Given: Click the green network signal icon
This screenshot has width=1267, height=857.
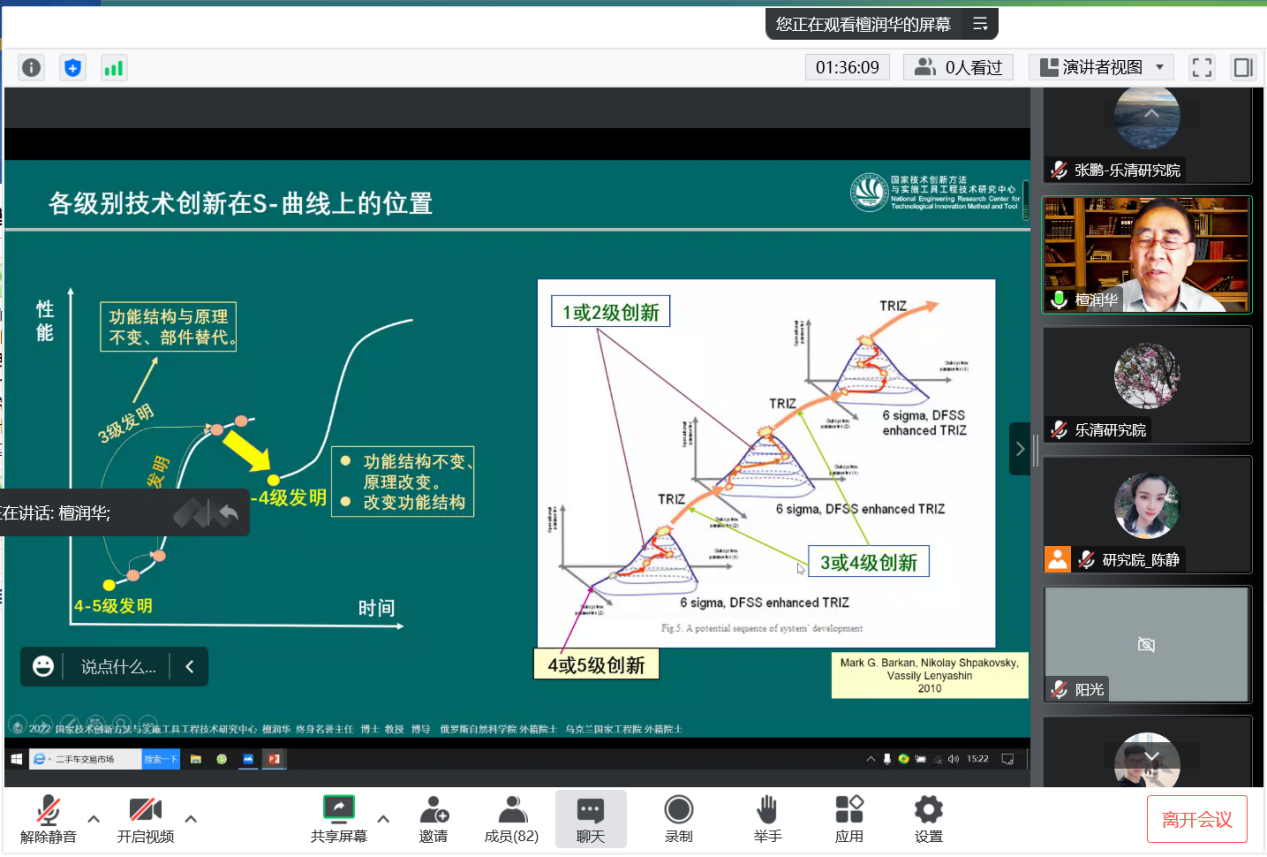Looking at the screenshot, I should [113, 67].
